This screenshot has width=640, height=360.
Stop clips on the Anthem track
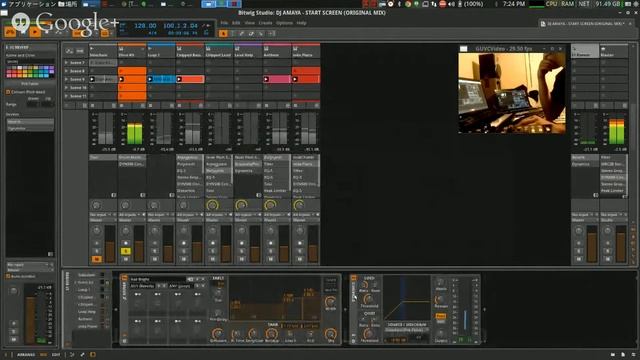pos(267,106)
